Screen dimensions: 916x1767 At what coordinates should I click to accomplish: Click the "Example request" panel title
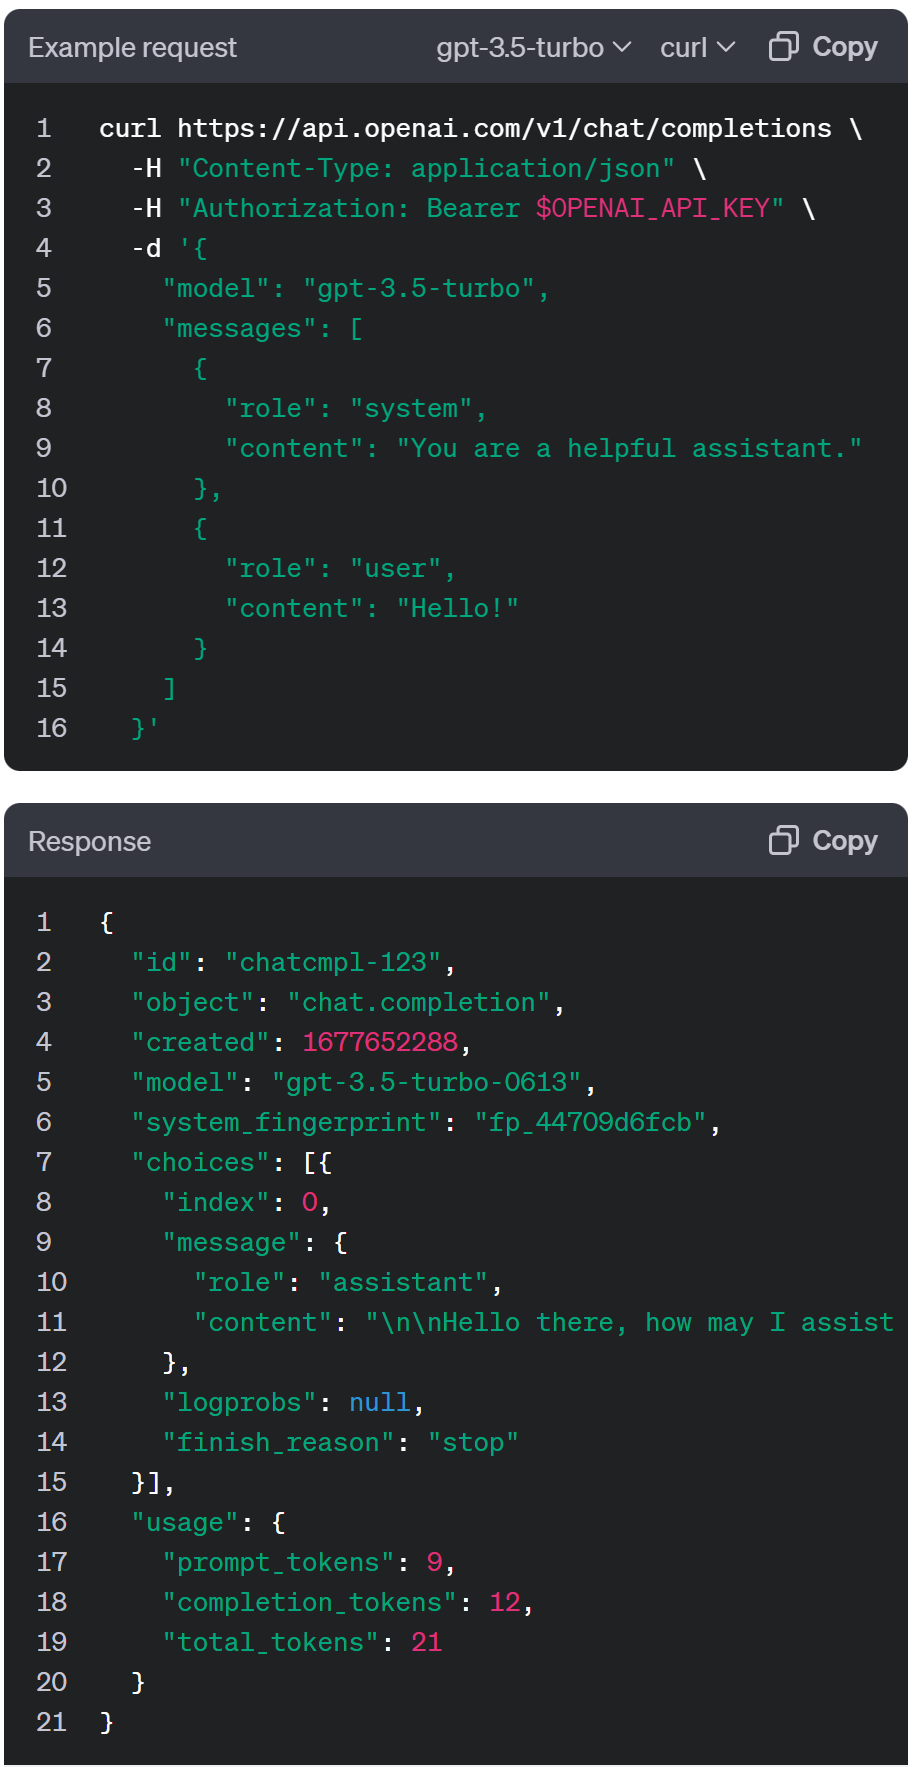[132, 48]
